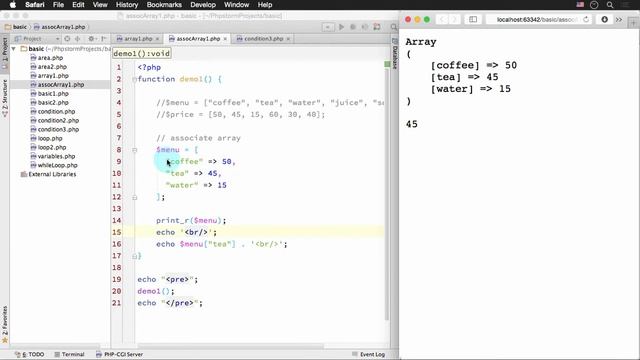The width and height of the screenshot is (640, 360).
Task: Open the run configuration dropdown
Action: coord(328,27)
